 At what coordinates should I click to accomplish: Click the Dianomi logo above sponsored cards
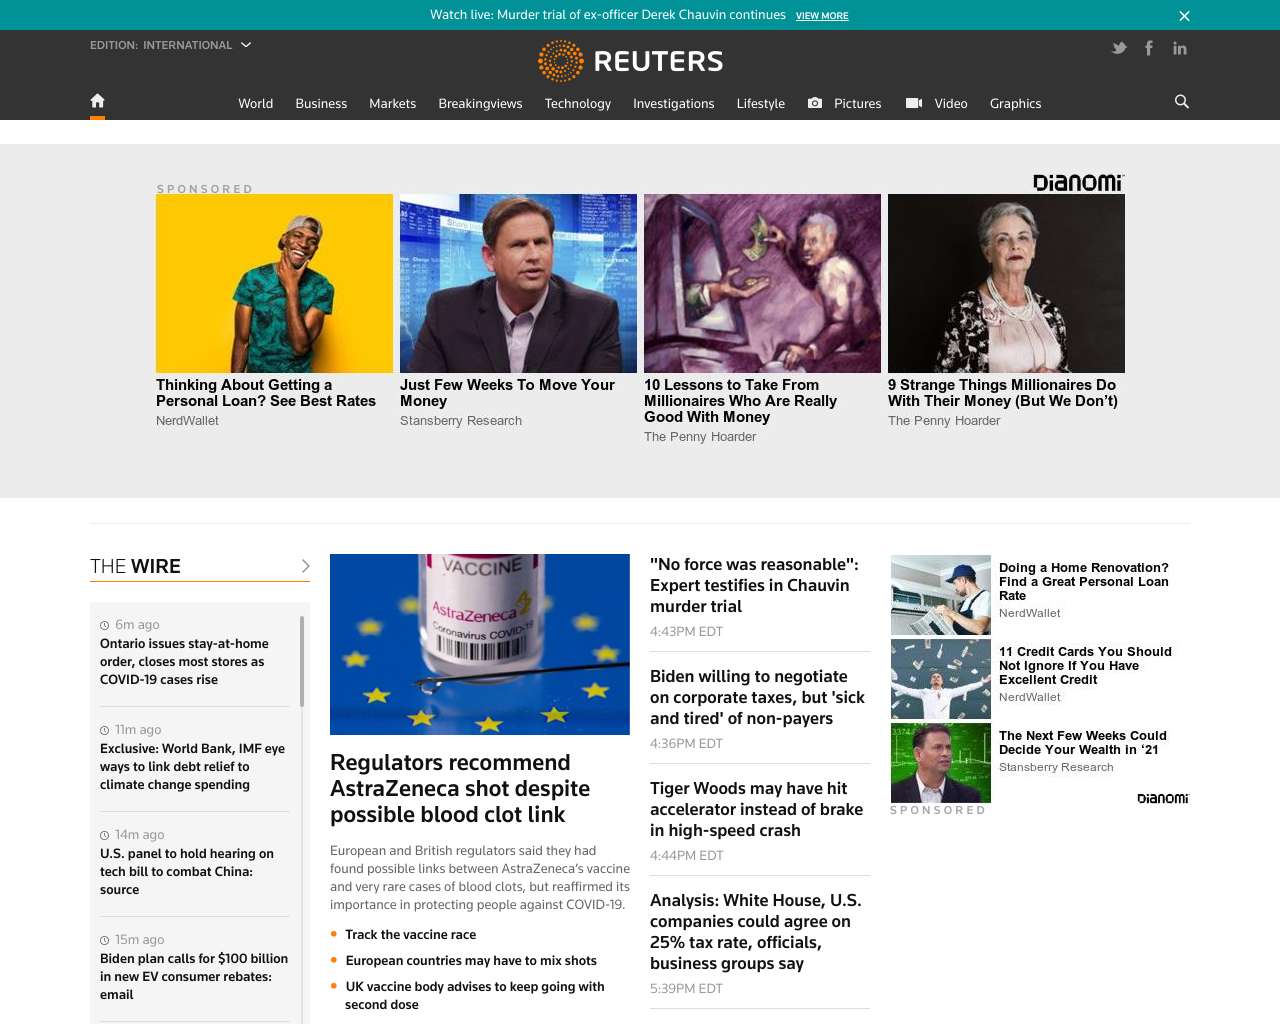click(1078, 182)
